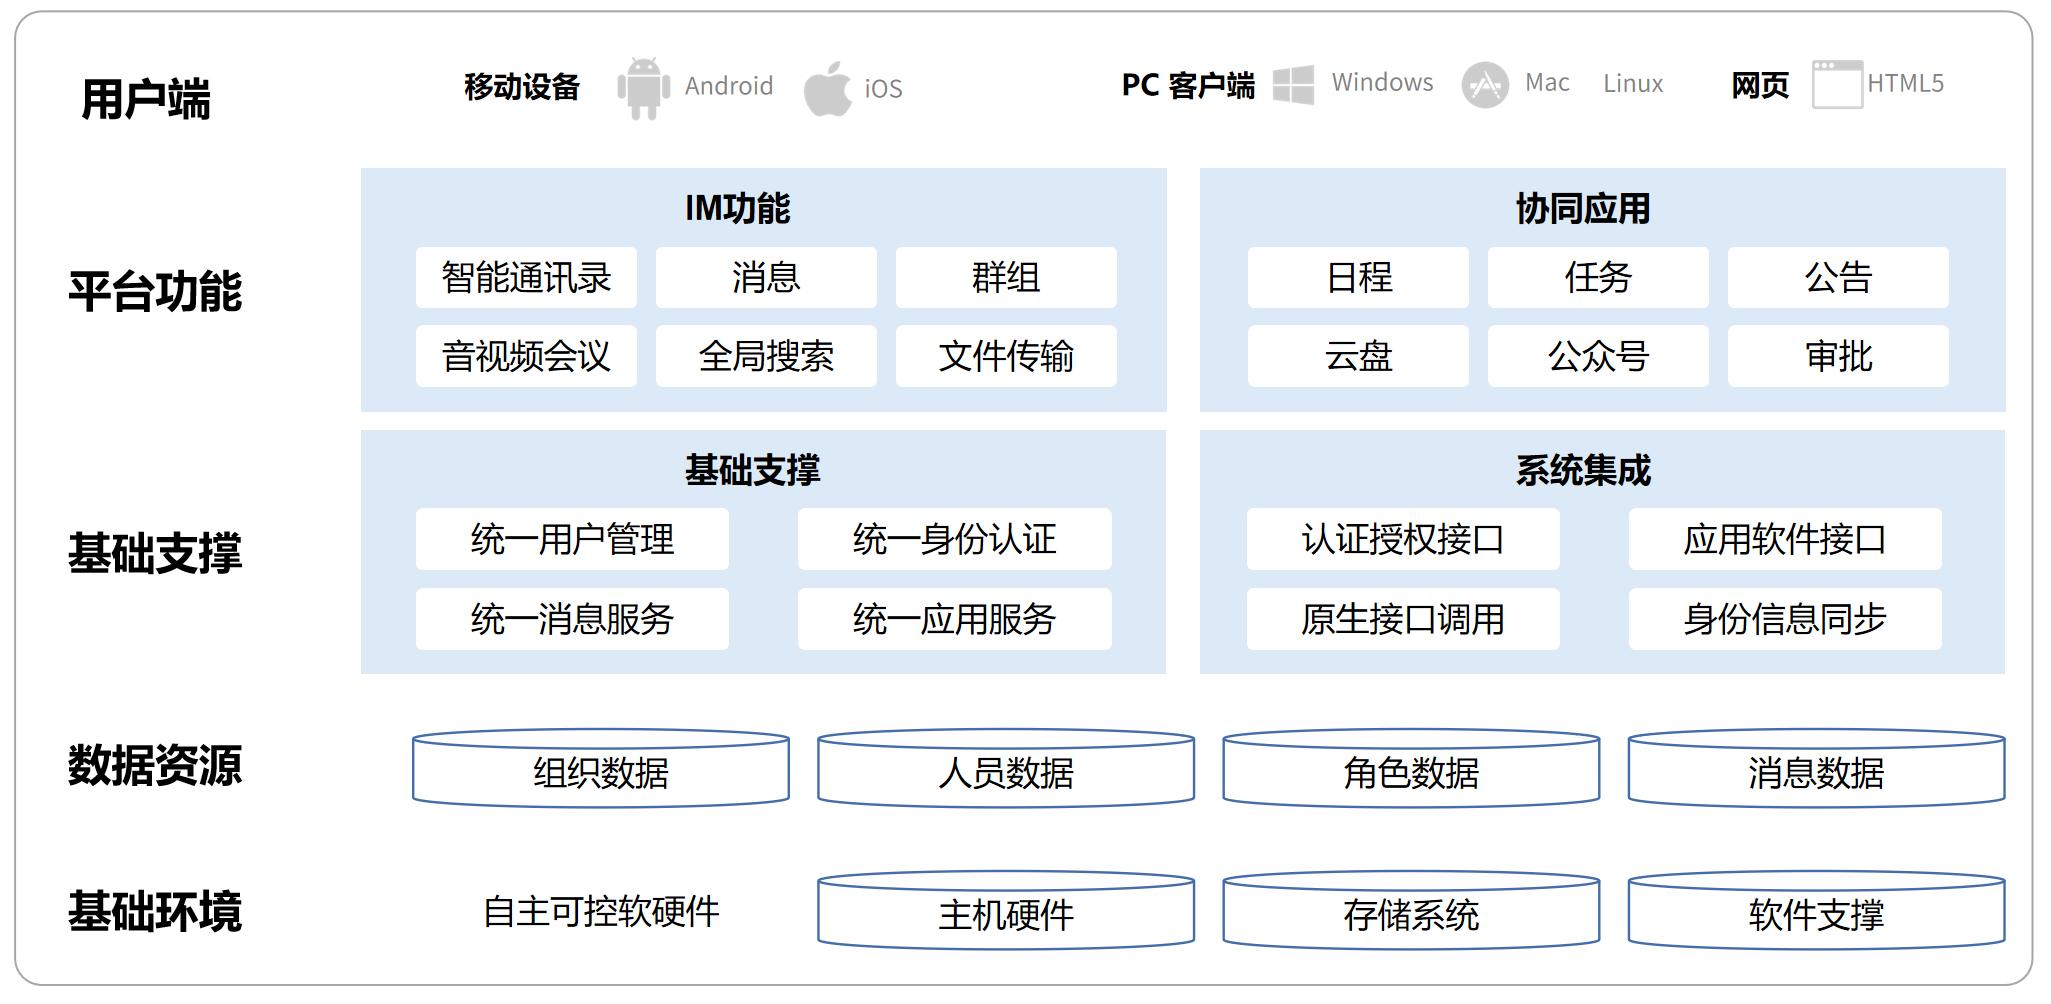Click the IM功能 section heading

(x=737, y=208)
